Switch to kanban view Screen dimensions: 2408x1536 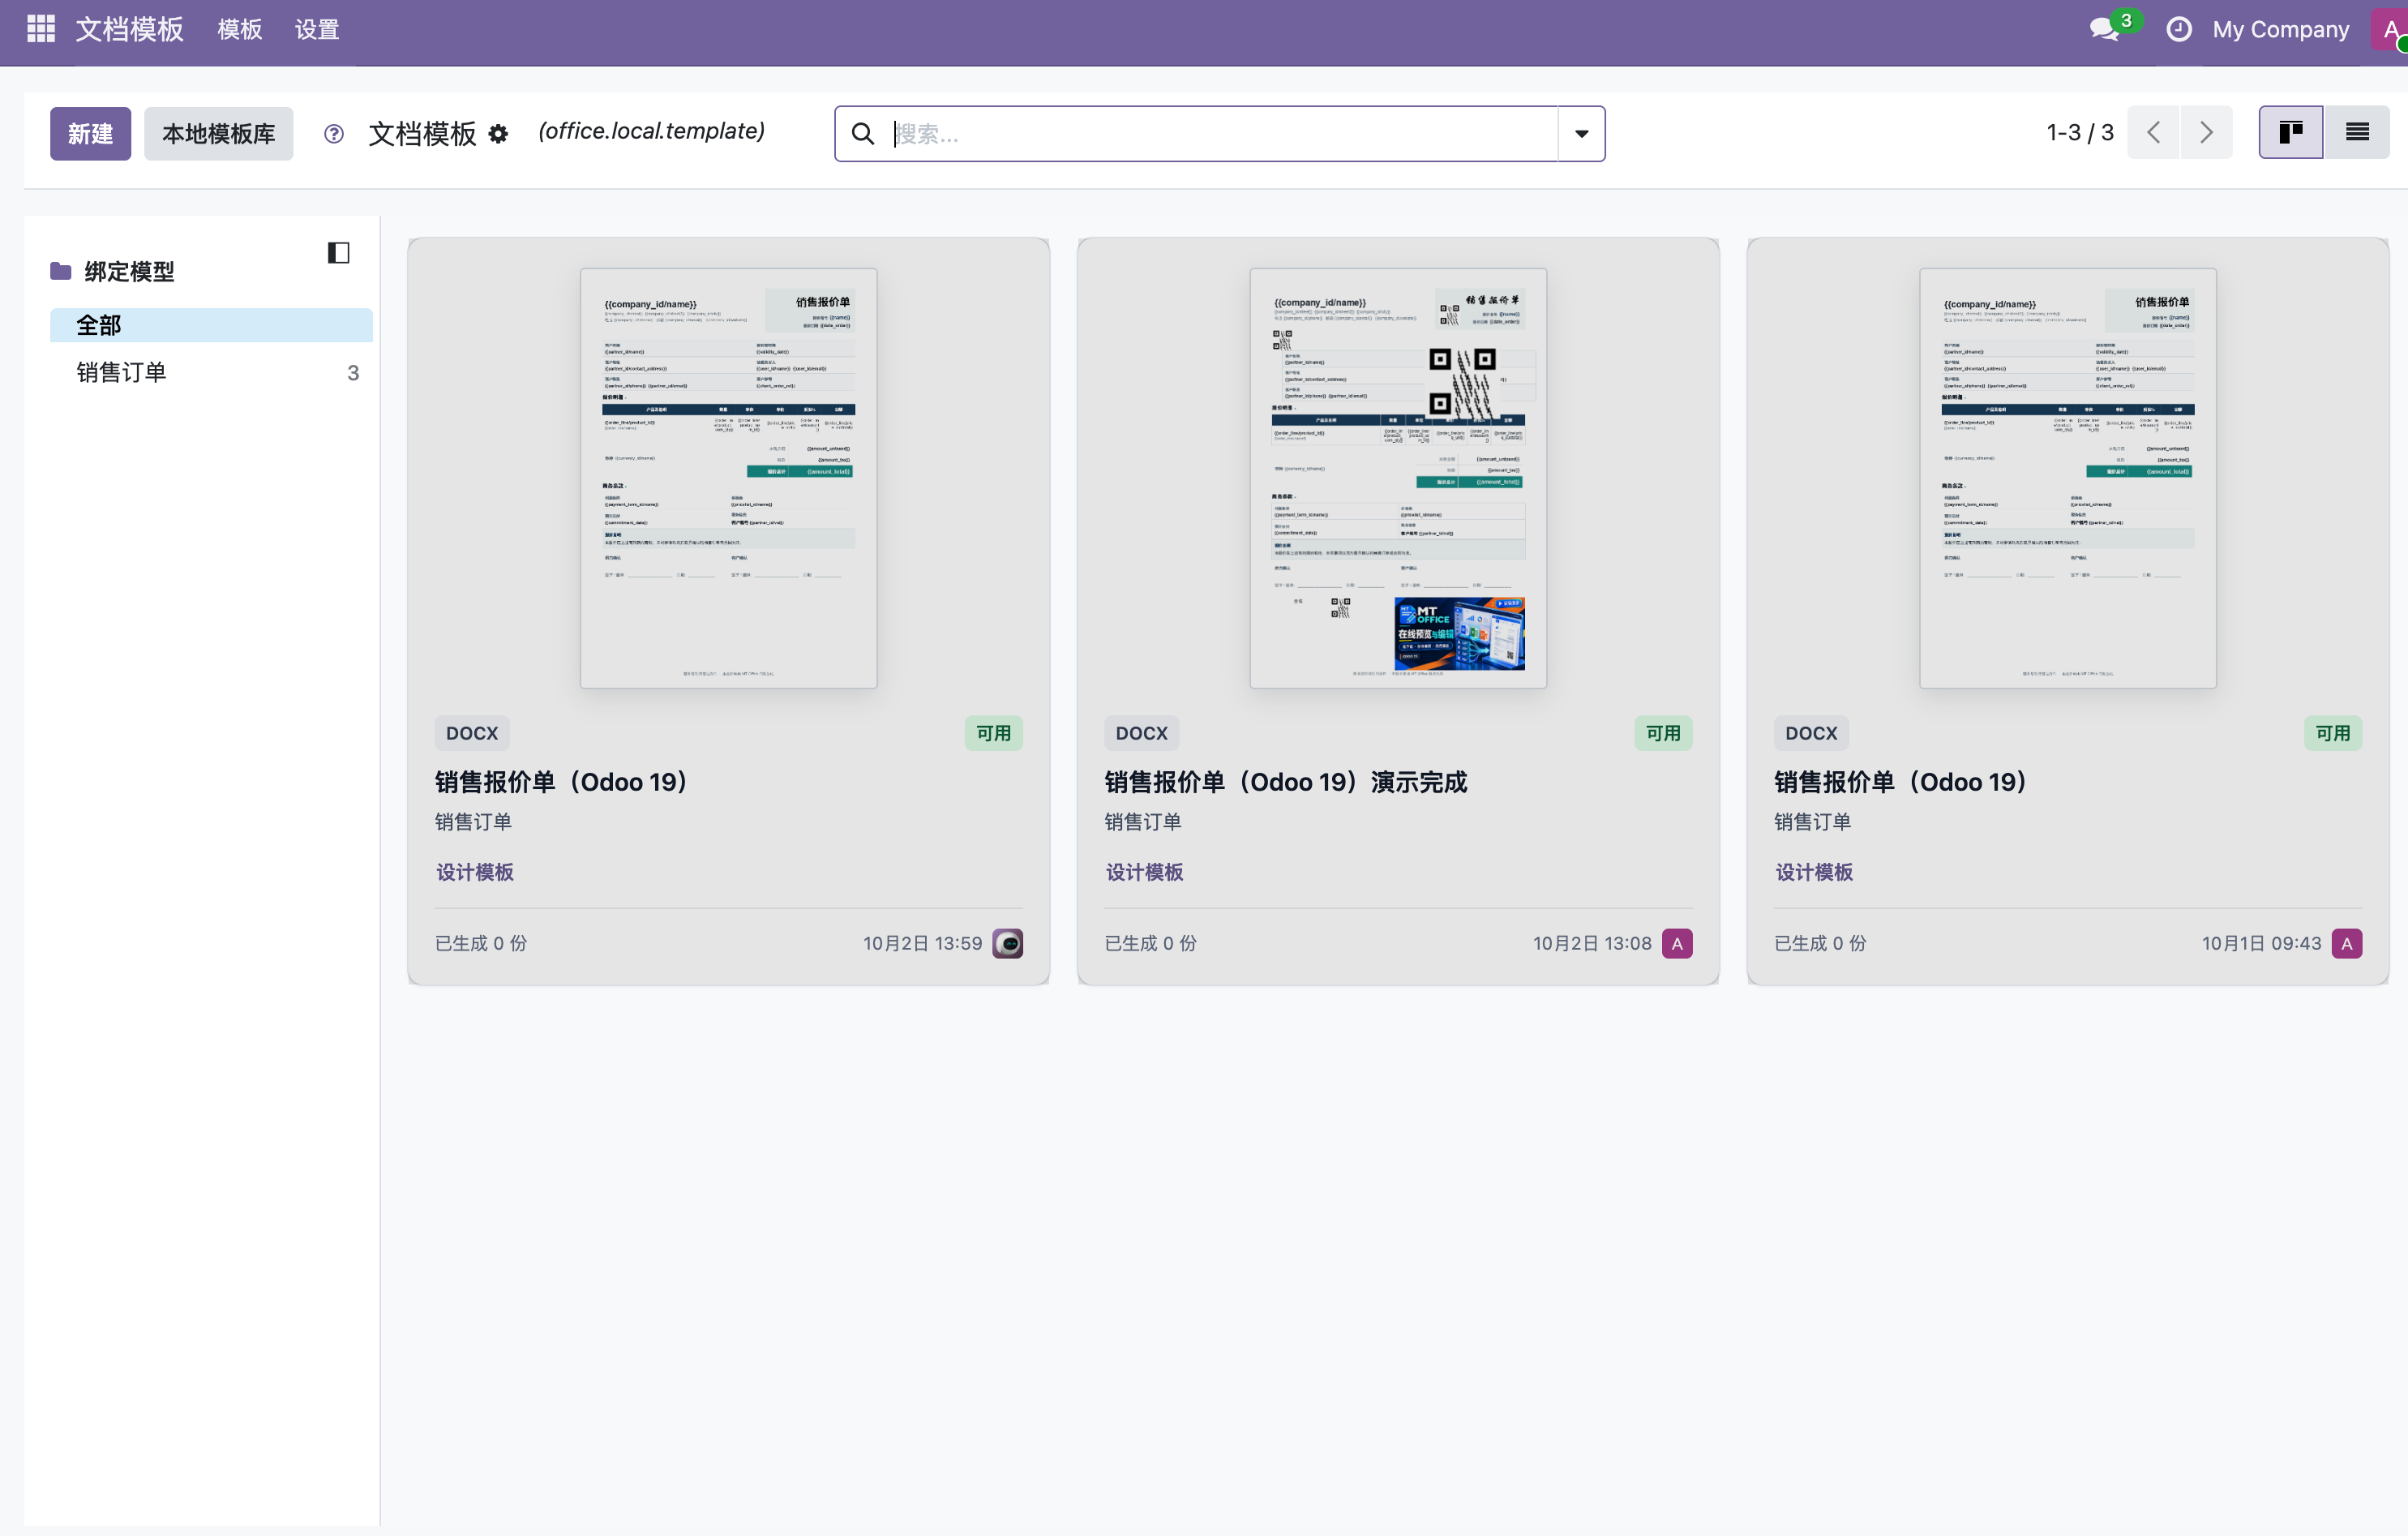[x=2290, y=132]
